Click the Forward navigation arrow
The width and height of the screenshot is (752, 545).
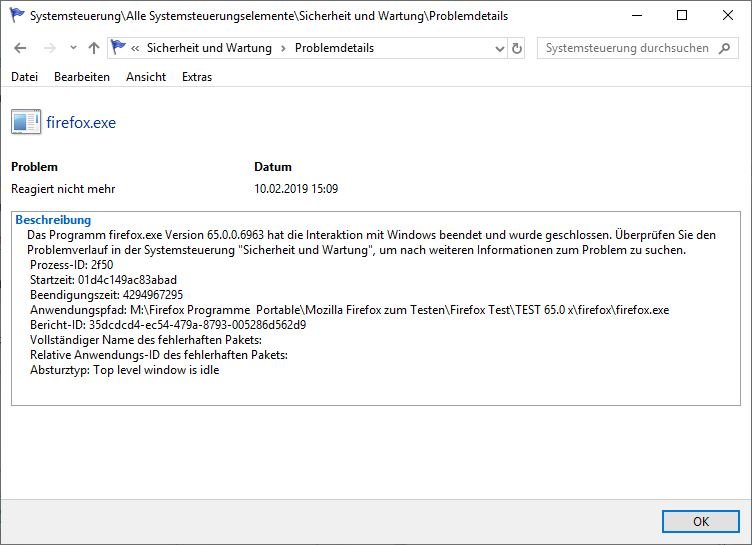(47, 48)
